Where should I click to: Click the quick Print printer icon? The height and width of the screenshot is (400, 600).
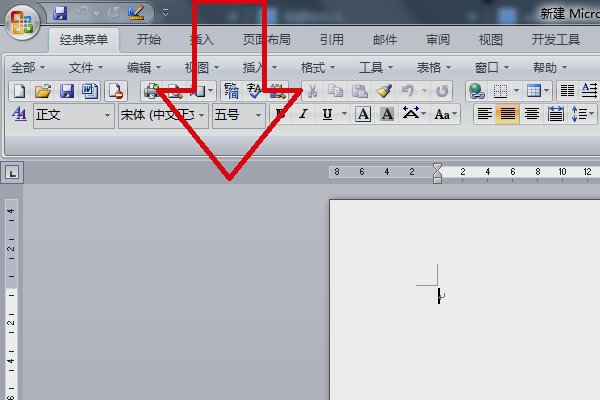pyautogui.click(x=152, y=91)
